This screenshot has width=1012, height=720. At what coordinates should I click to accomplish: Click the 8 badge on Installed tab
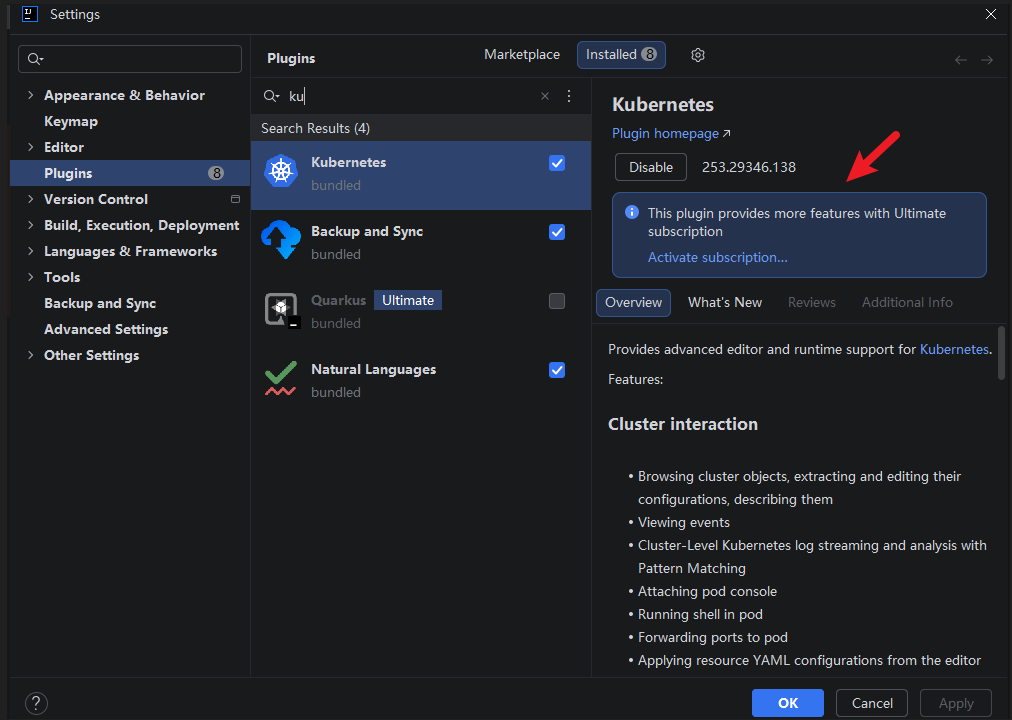pos(649,54)
